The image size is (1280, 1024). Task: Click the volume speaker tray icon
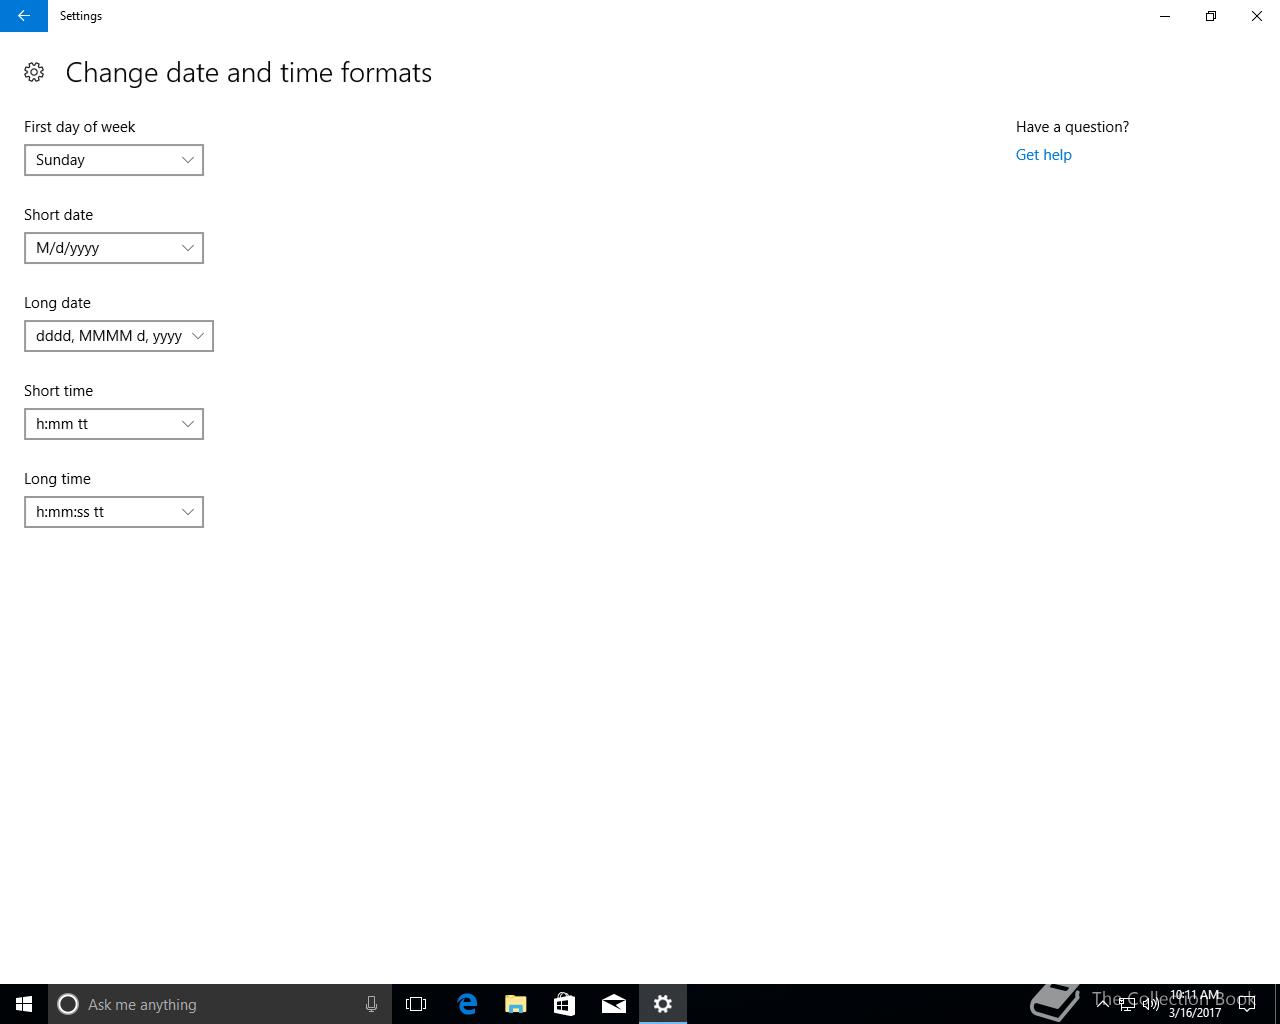(x=1151, y=1004)
